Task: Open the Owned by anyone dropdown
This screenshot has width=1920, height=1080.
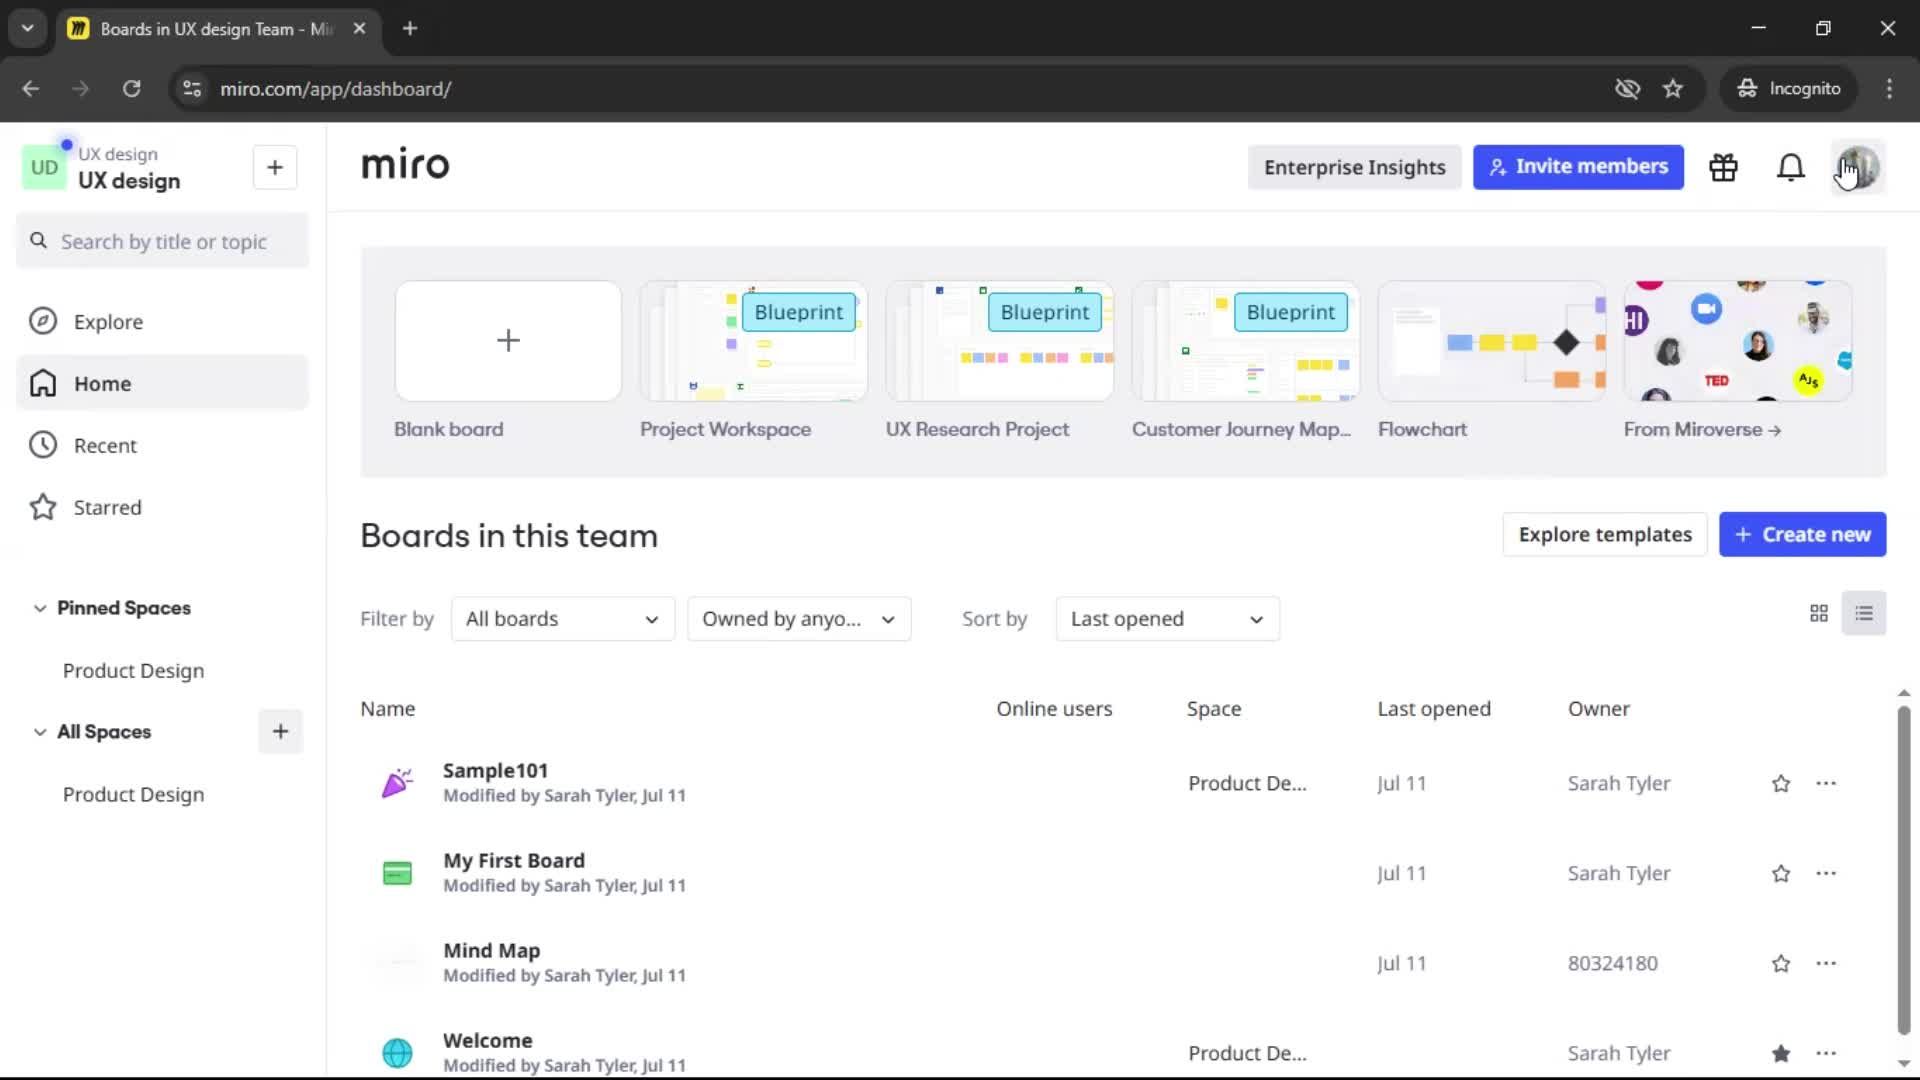Action: pos(799,619)
